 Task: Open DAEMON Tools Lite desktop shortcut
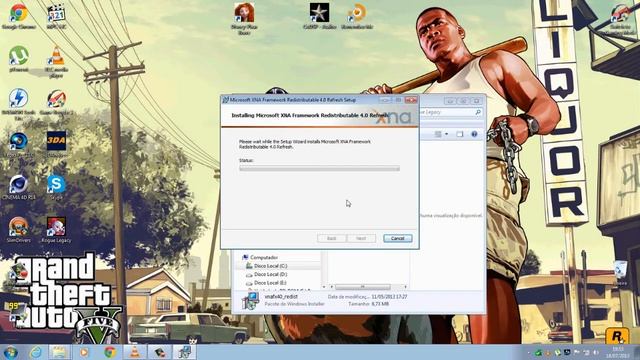click(18, 104)
